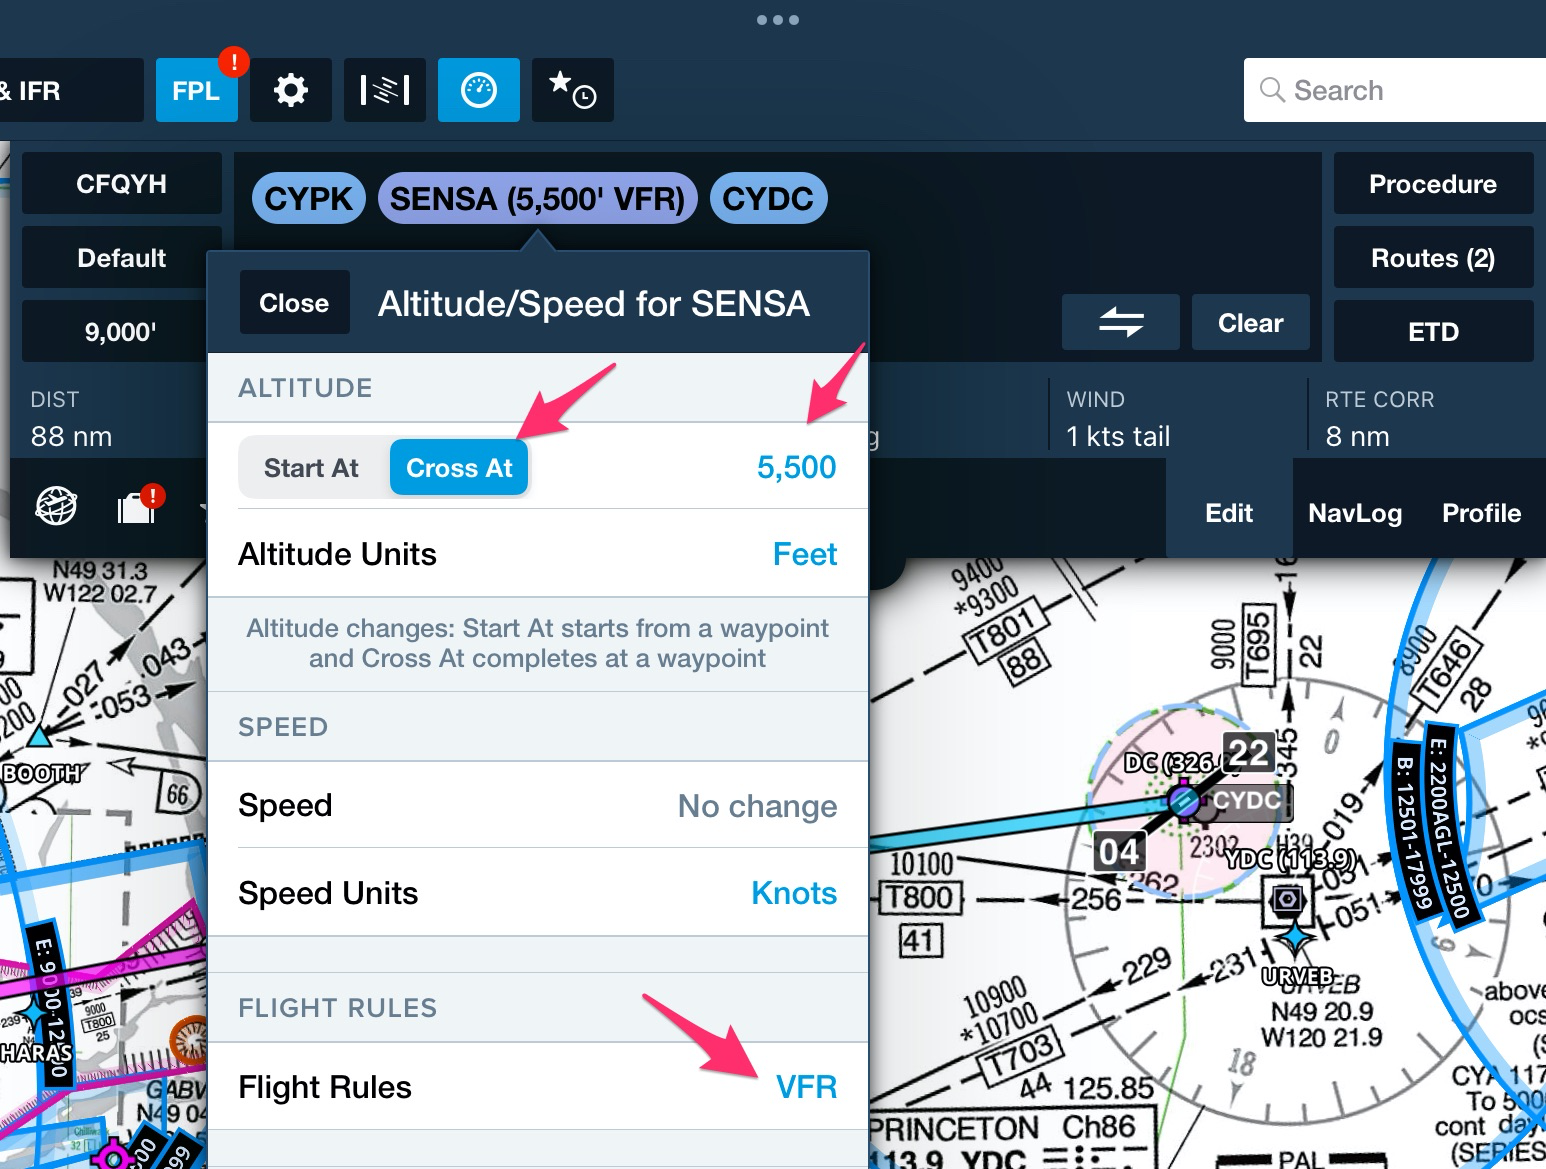This screenshot has height=1169, width=1546.
Task: Reverse route with swap arrows button
Action: click(x=1121, y=322)
